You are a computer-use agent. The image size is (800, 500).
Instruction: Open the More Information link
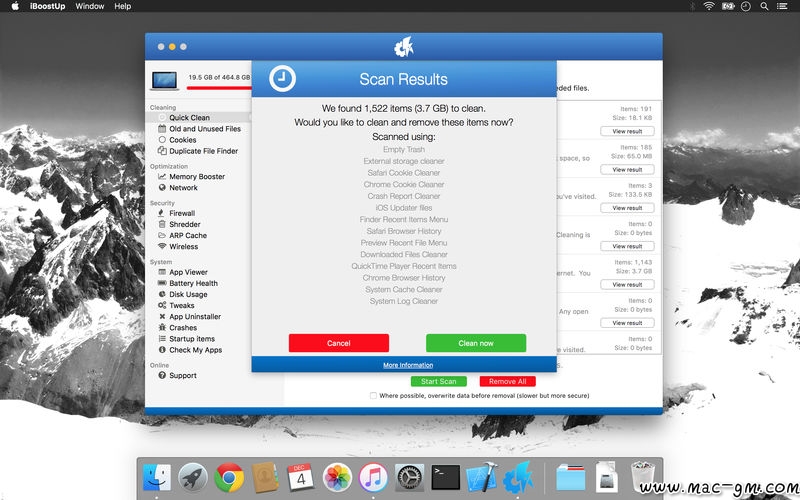click(408, 365)
